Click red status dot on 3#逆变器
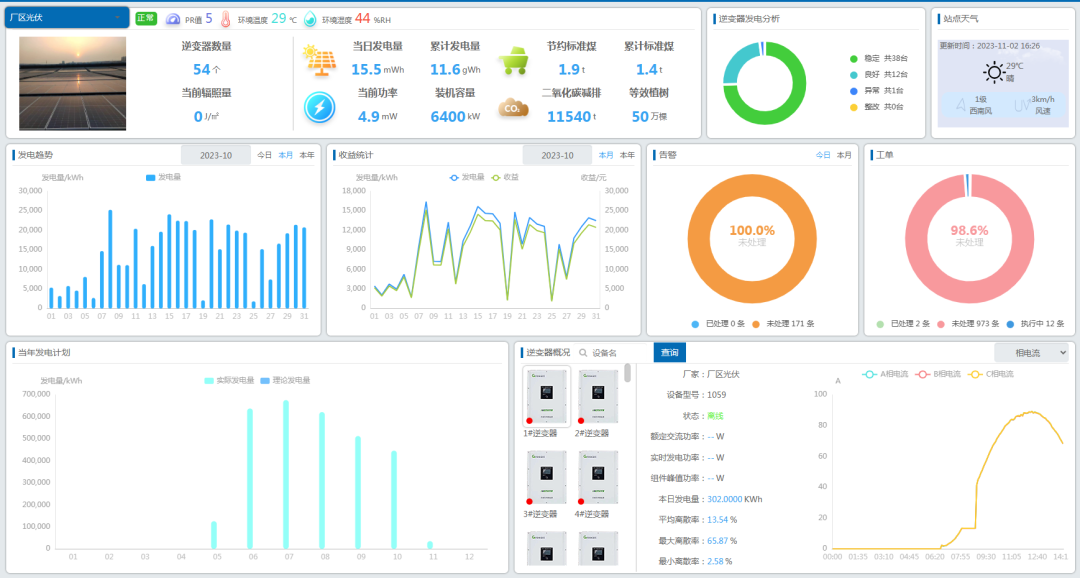1080x578 pixels. click(x=529, y=502)
